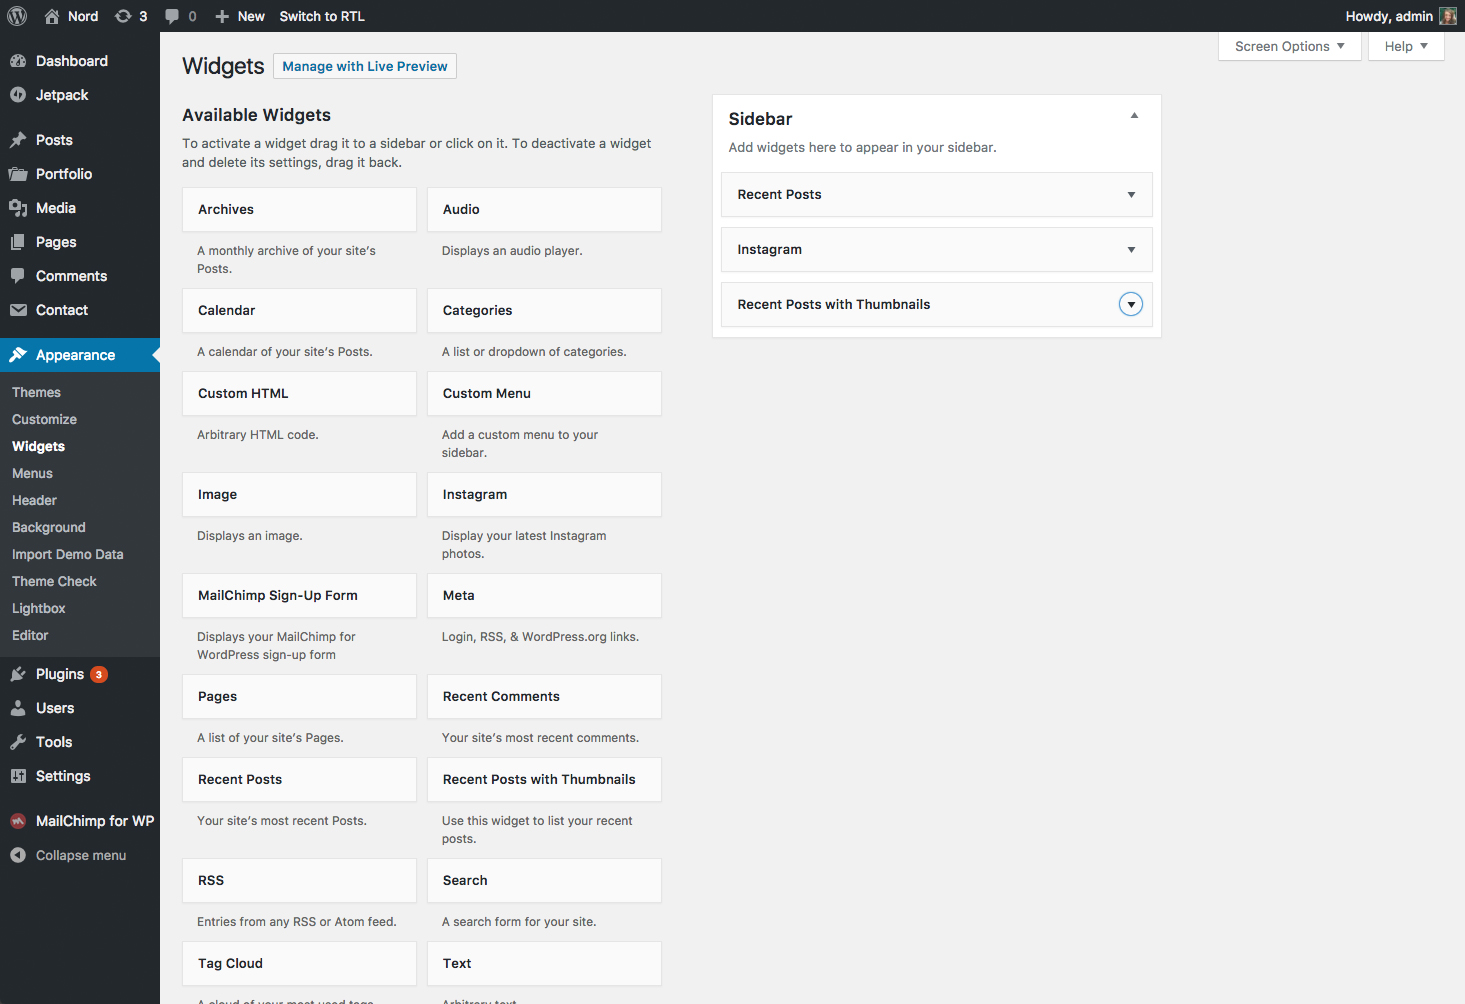This screenshot has width=1465, height=1004.
Task: Select the Search available widget
Action: [x=544, y=881]
